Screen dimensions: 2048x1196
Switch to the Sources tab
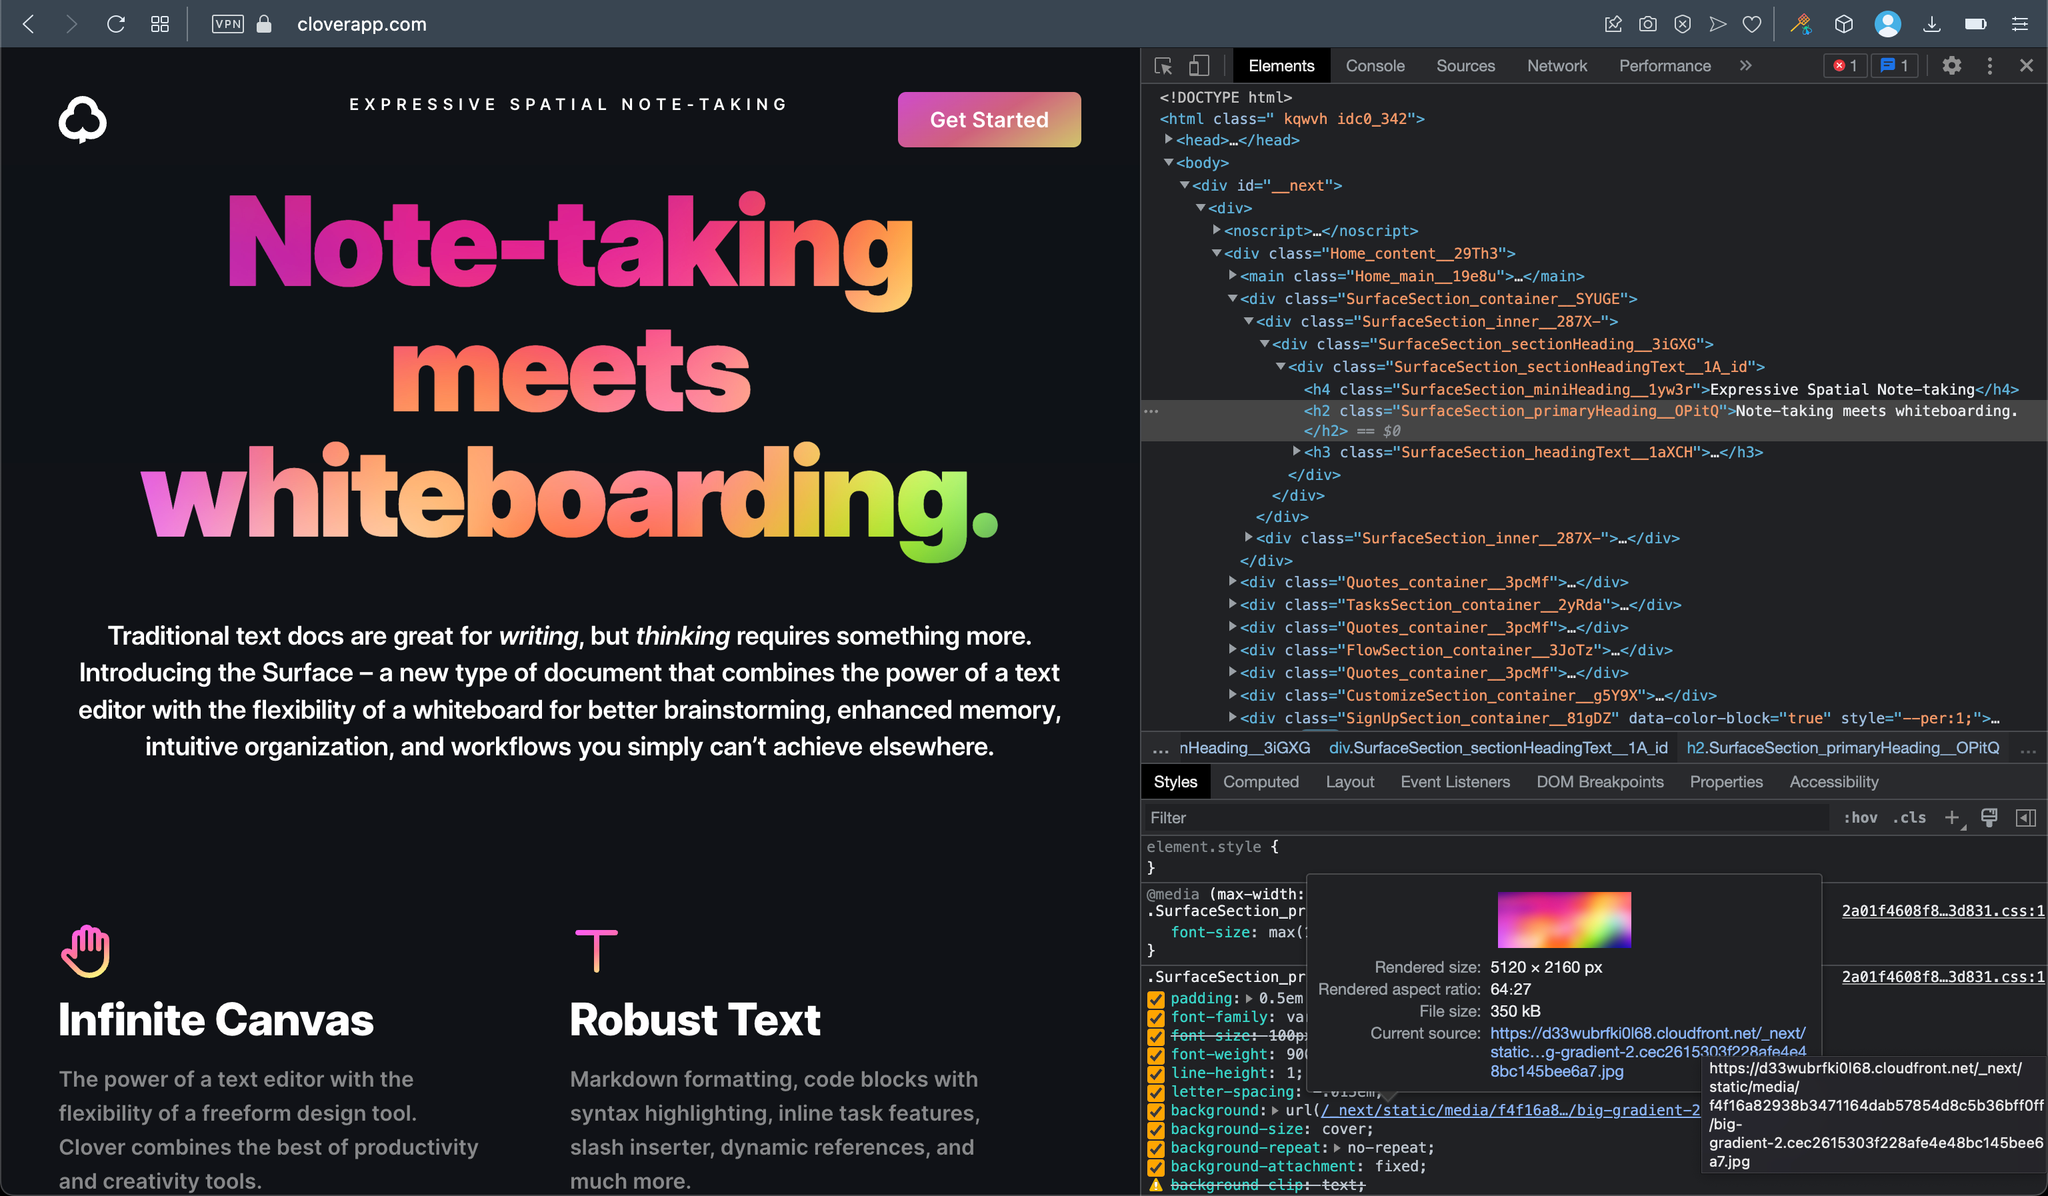1466,66
